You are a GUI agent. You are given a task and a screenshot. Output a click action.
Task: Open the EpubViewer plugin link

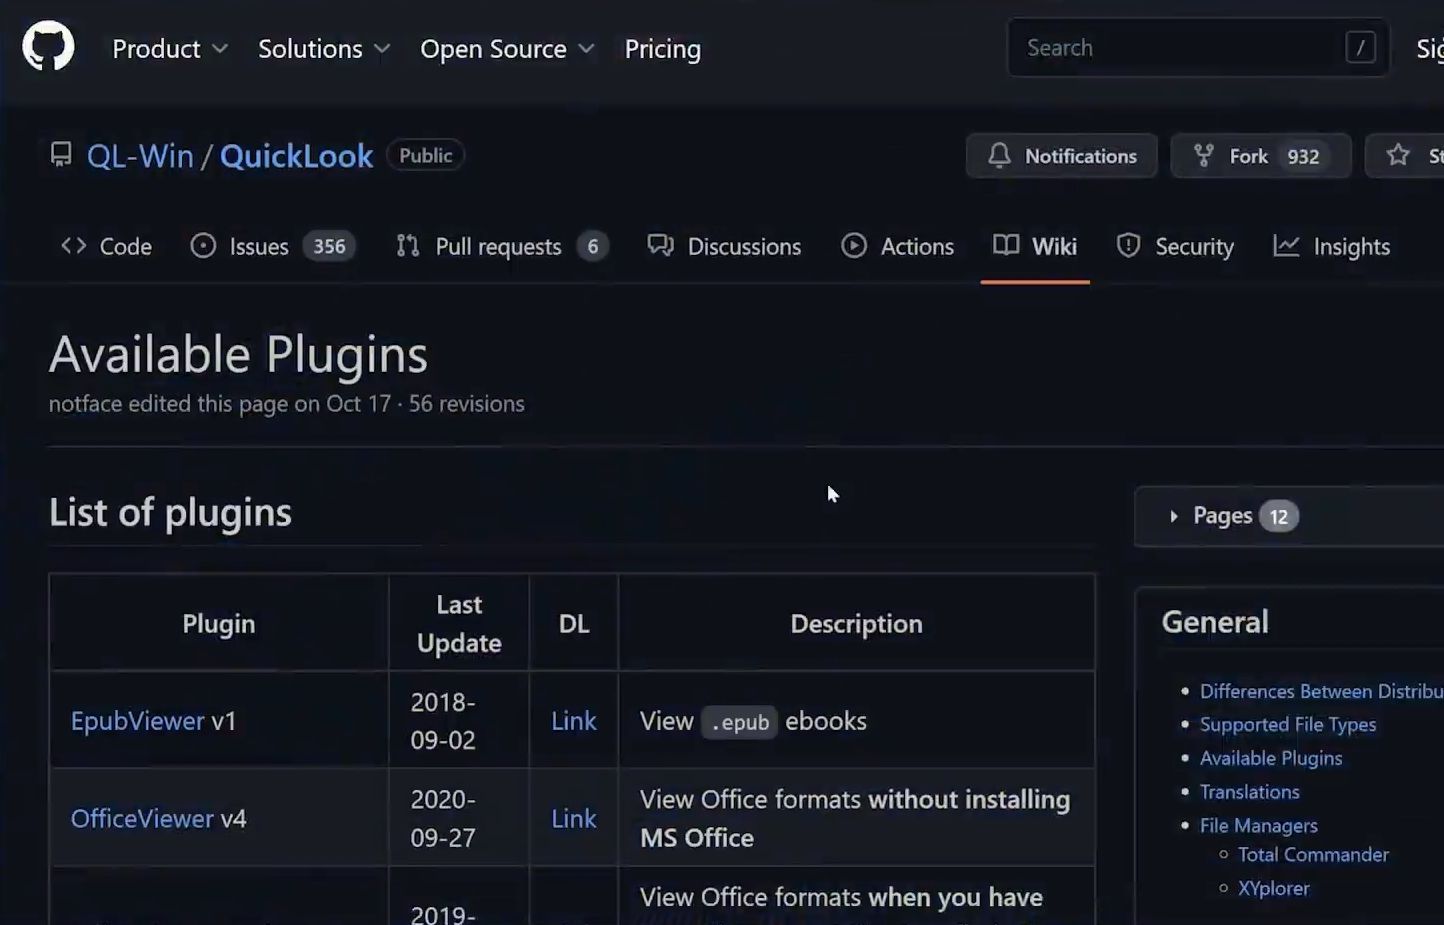[x=137, y=720]
